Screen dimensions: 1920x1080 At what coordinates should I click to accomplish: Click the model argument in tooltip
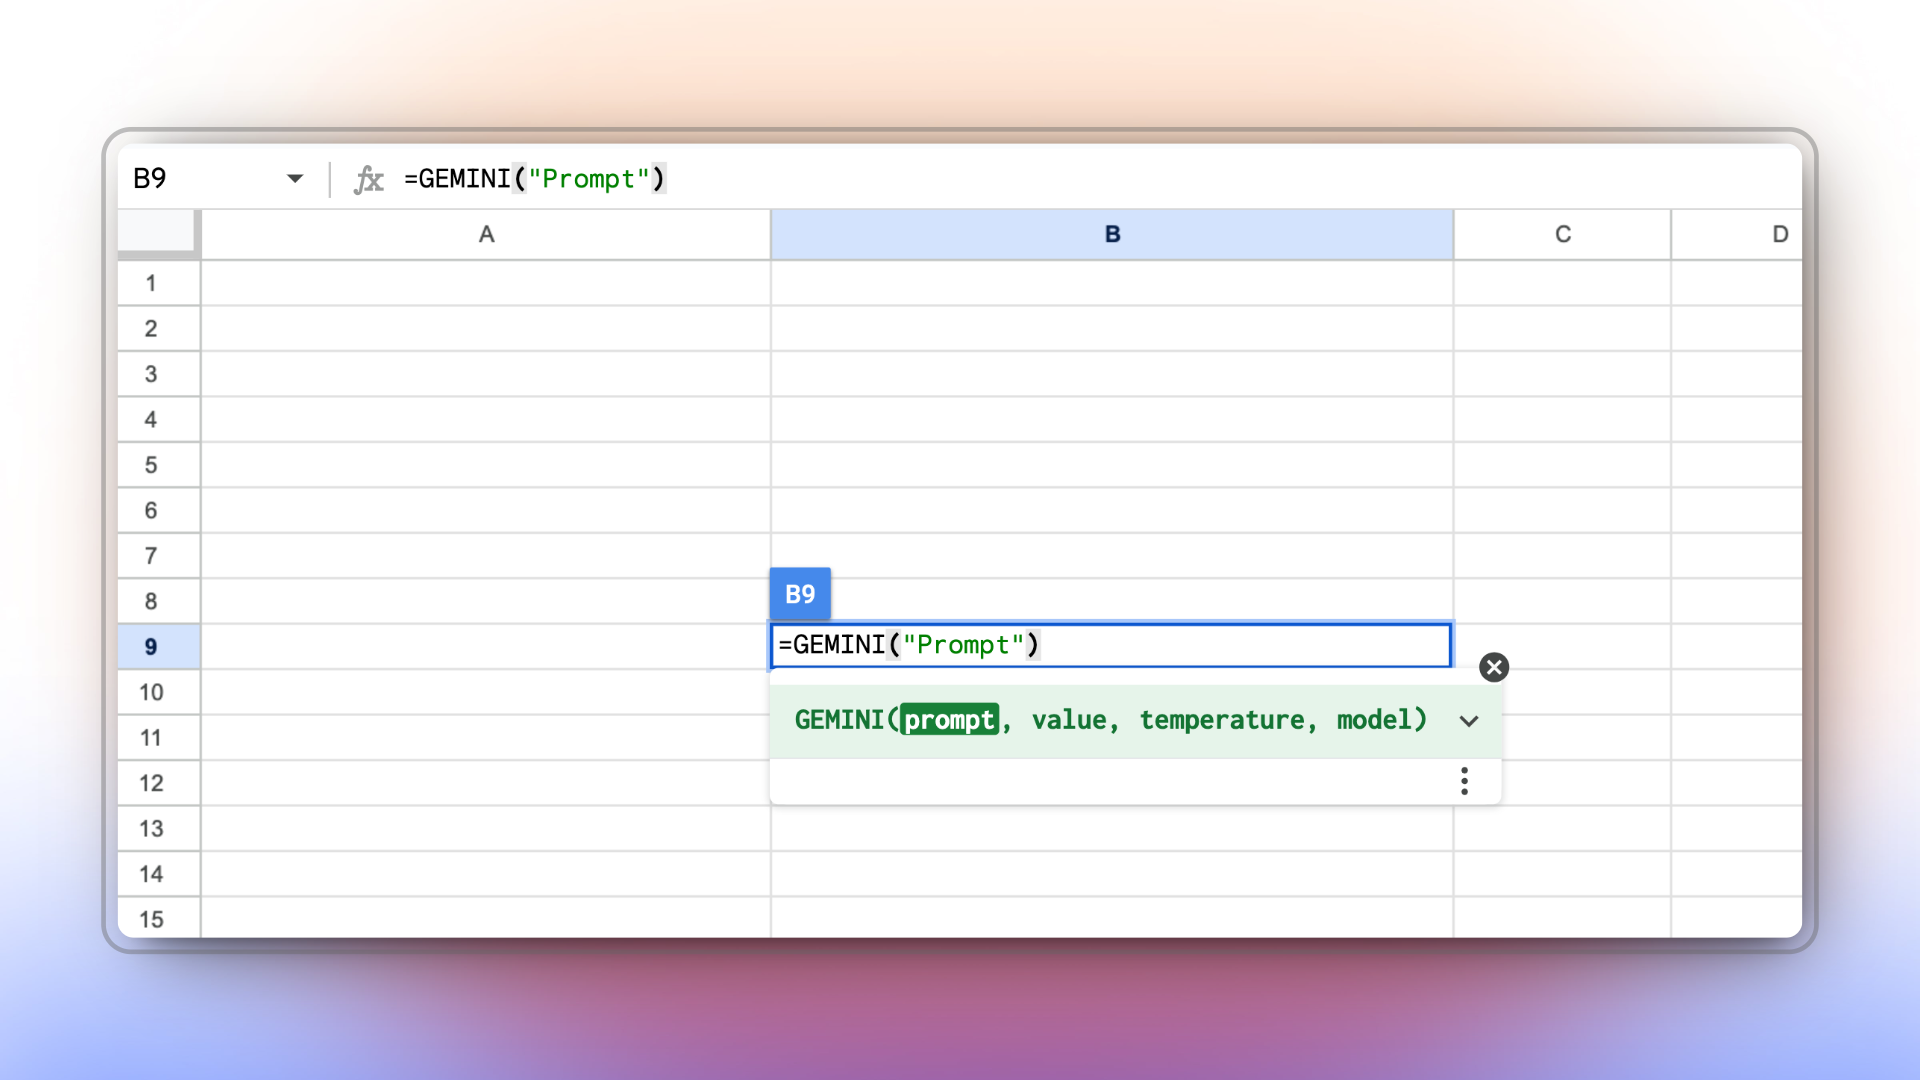1374,720
